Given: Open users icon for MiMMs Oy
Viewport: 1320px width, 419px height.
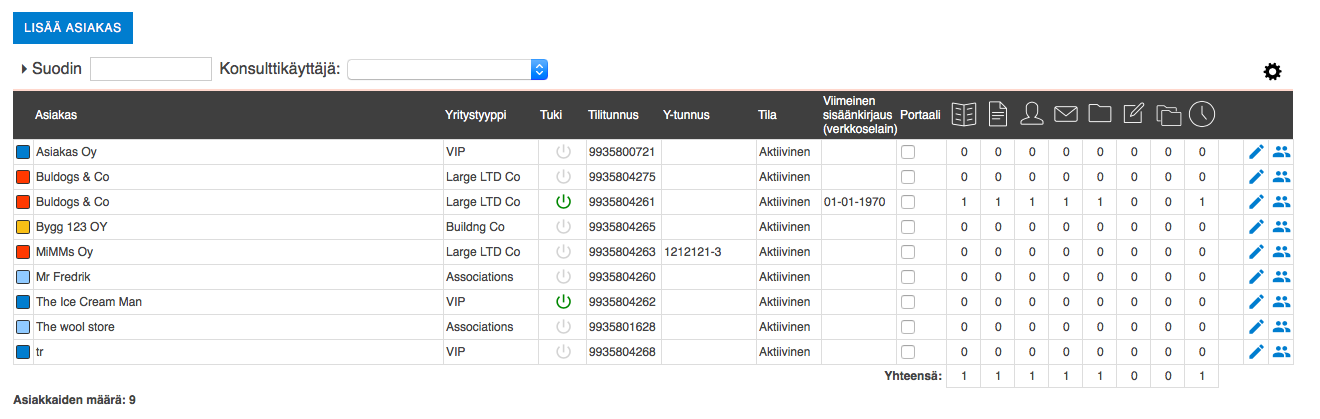Looking at the screenshot, I should click(1281, 252).
